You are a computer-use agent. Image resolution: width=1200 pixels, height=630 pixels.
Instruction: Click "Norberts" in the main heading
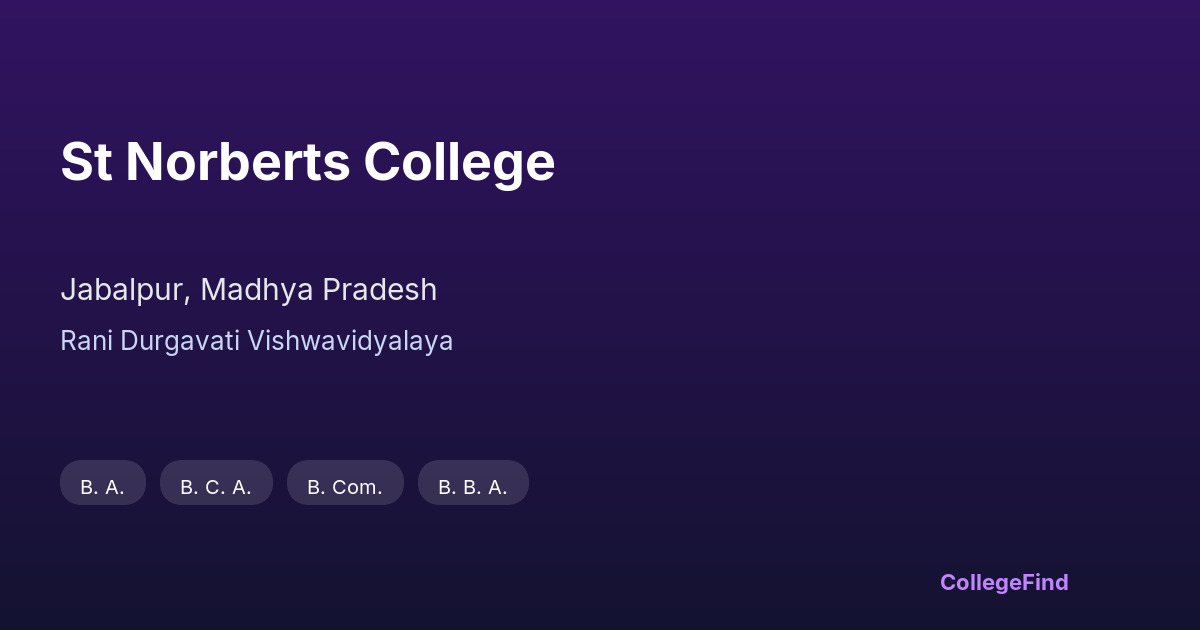coord(238,162)
